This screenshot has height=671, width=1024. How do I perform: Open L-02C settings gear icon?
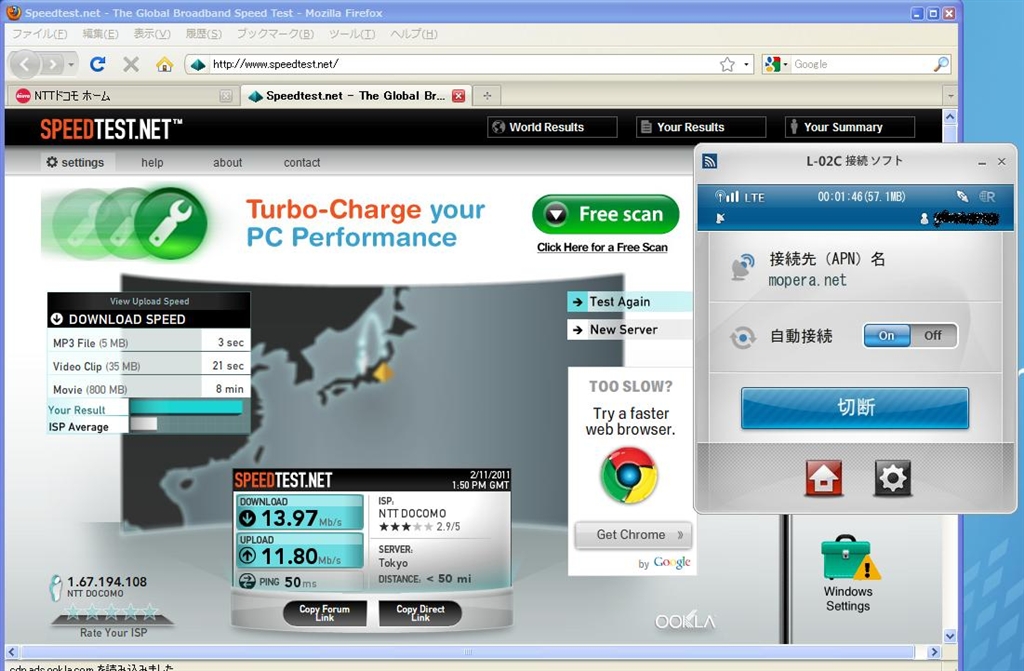pos(892,478)
